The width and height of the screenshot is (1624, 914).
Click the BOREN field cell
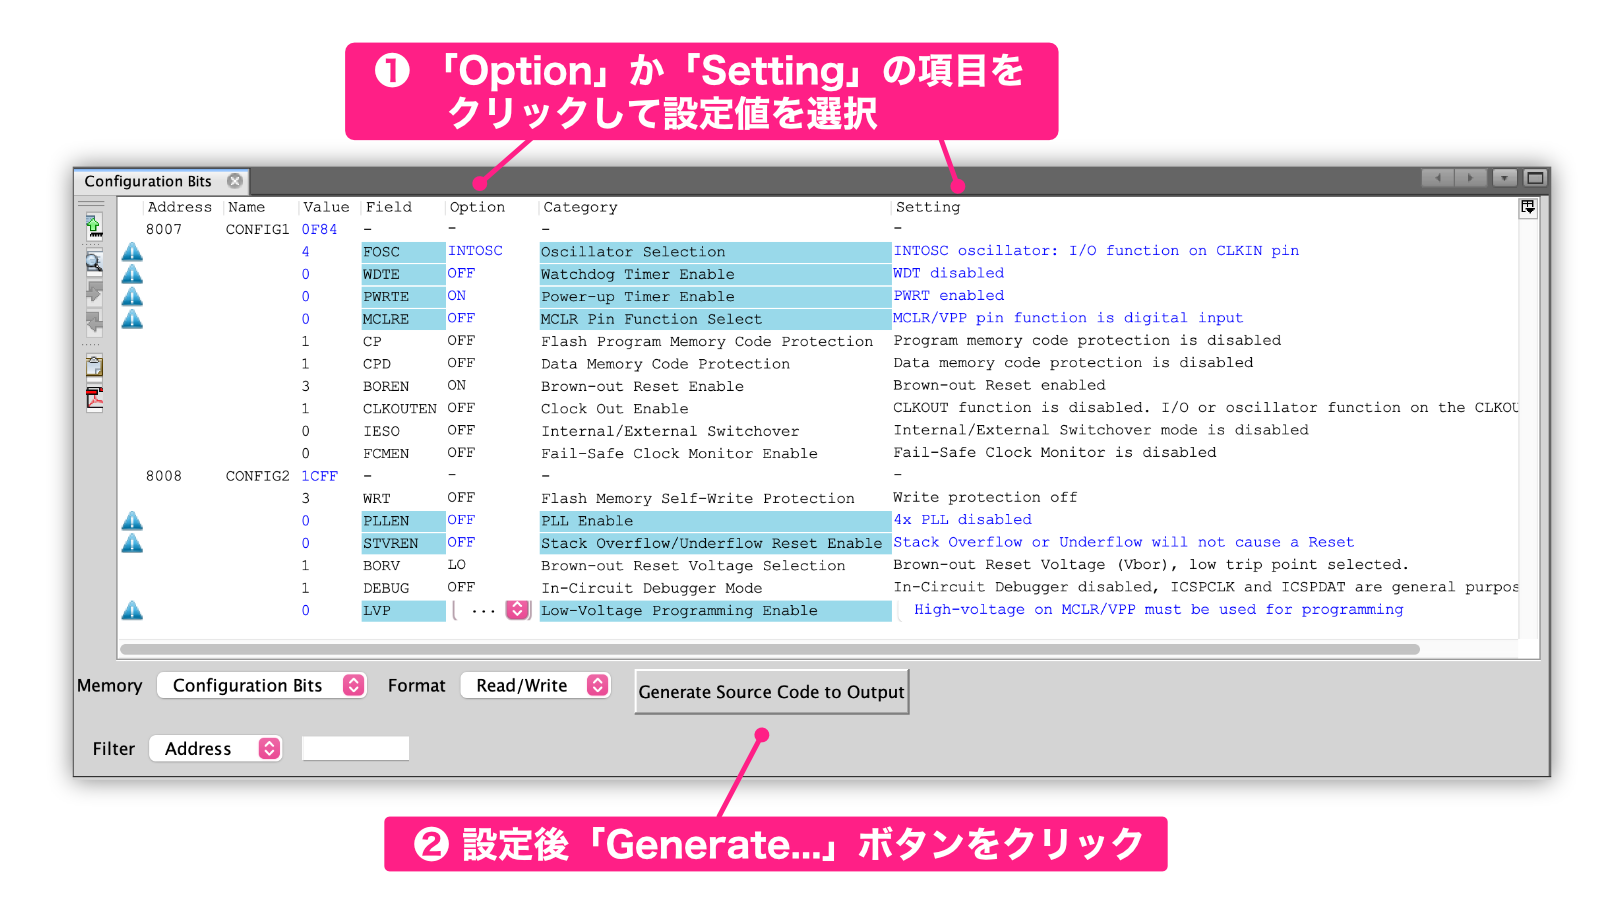[386, 386]
